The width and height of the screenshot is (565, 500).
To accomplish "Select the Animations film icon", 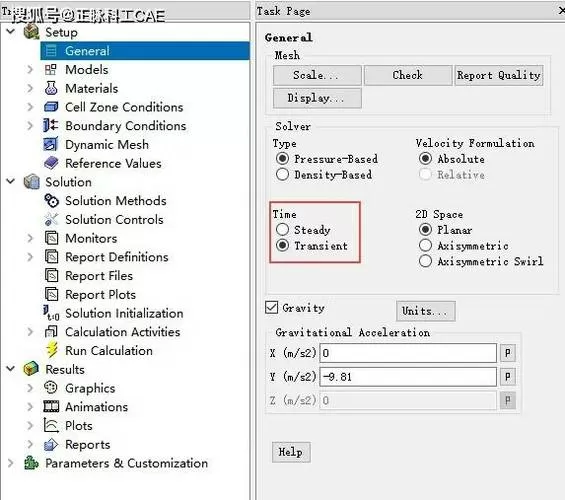I will (x=51, y=406).
